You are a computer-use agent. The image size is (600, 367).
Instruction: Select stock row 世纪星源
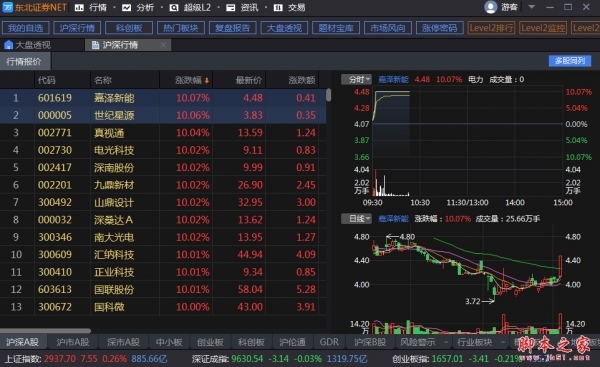coord(163,115)
